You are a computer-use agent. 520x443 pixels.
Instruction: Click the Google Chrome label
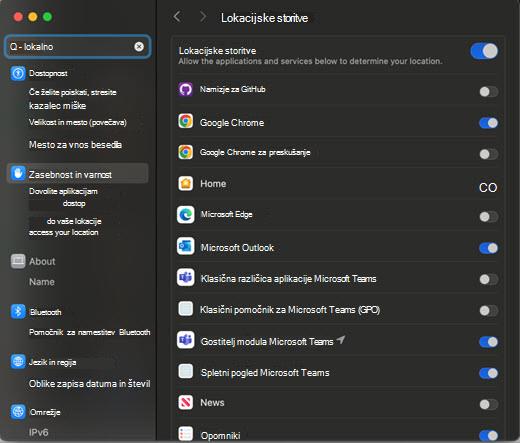coord(232,123)
